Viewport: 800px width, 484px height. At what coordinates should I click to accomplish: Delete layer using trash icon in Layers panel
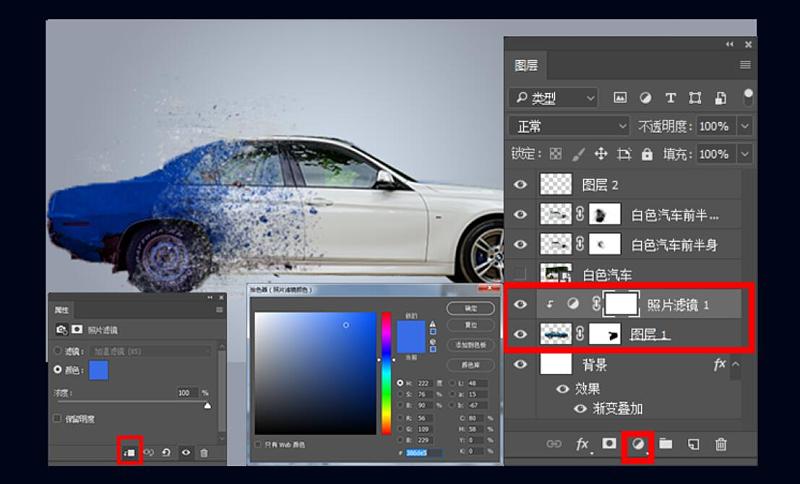720,444
